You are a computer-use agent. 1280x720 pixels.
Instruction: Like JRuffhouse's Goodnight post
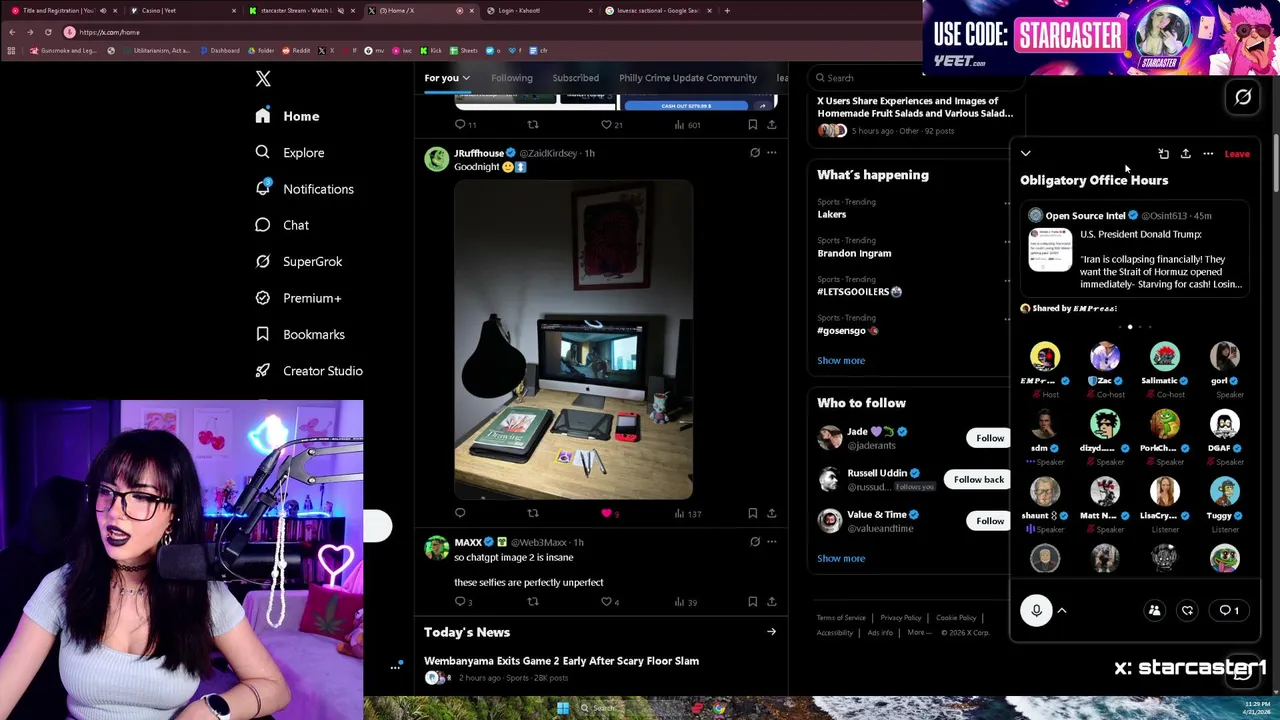point(606,513)
